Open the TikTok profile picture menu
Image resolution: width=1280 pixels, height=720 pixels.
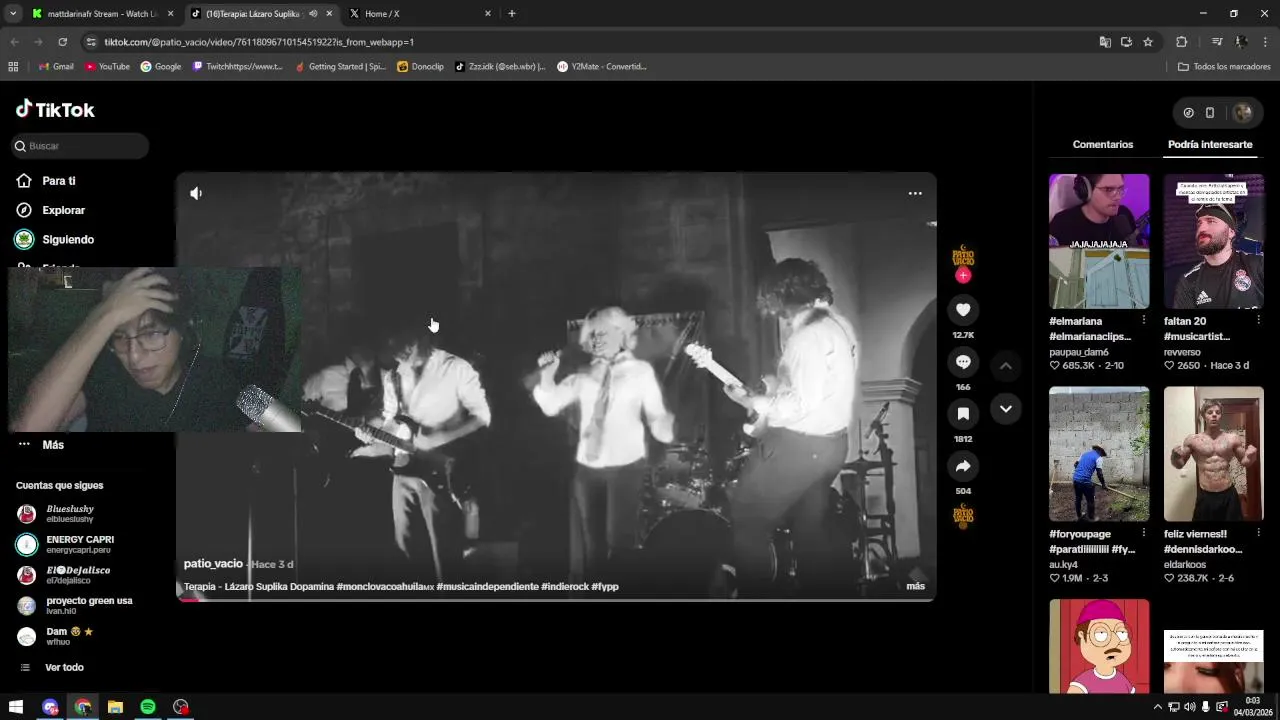[x=1243, y=113]
